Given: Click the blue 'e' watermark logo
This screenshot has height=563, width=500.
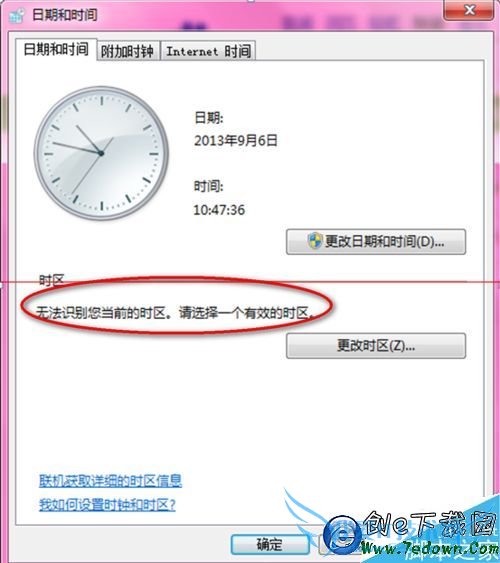Looking at the screenshot, I should coord(343,535).
